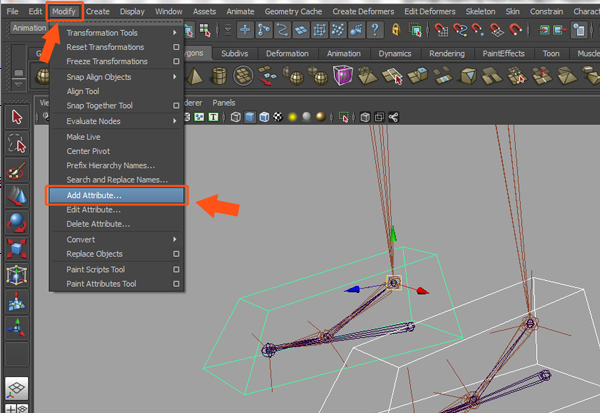Click the blue Z-axis manipulator arrow

click(x=352, y=290)
